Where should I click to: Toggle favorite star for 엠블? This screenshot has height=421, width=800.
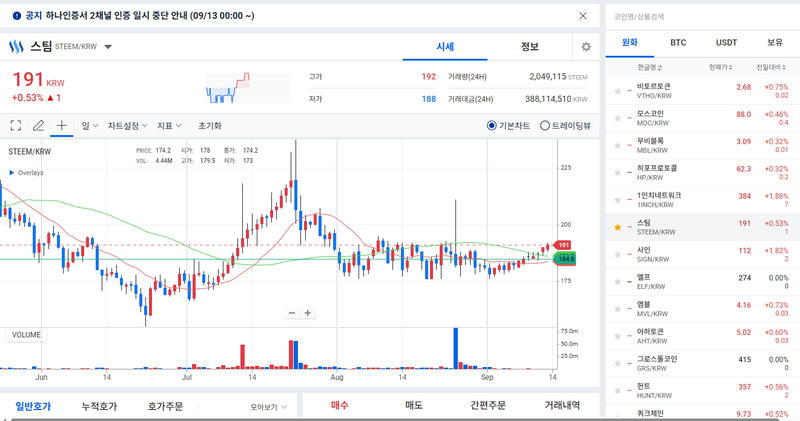(x=617, y=309)
